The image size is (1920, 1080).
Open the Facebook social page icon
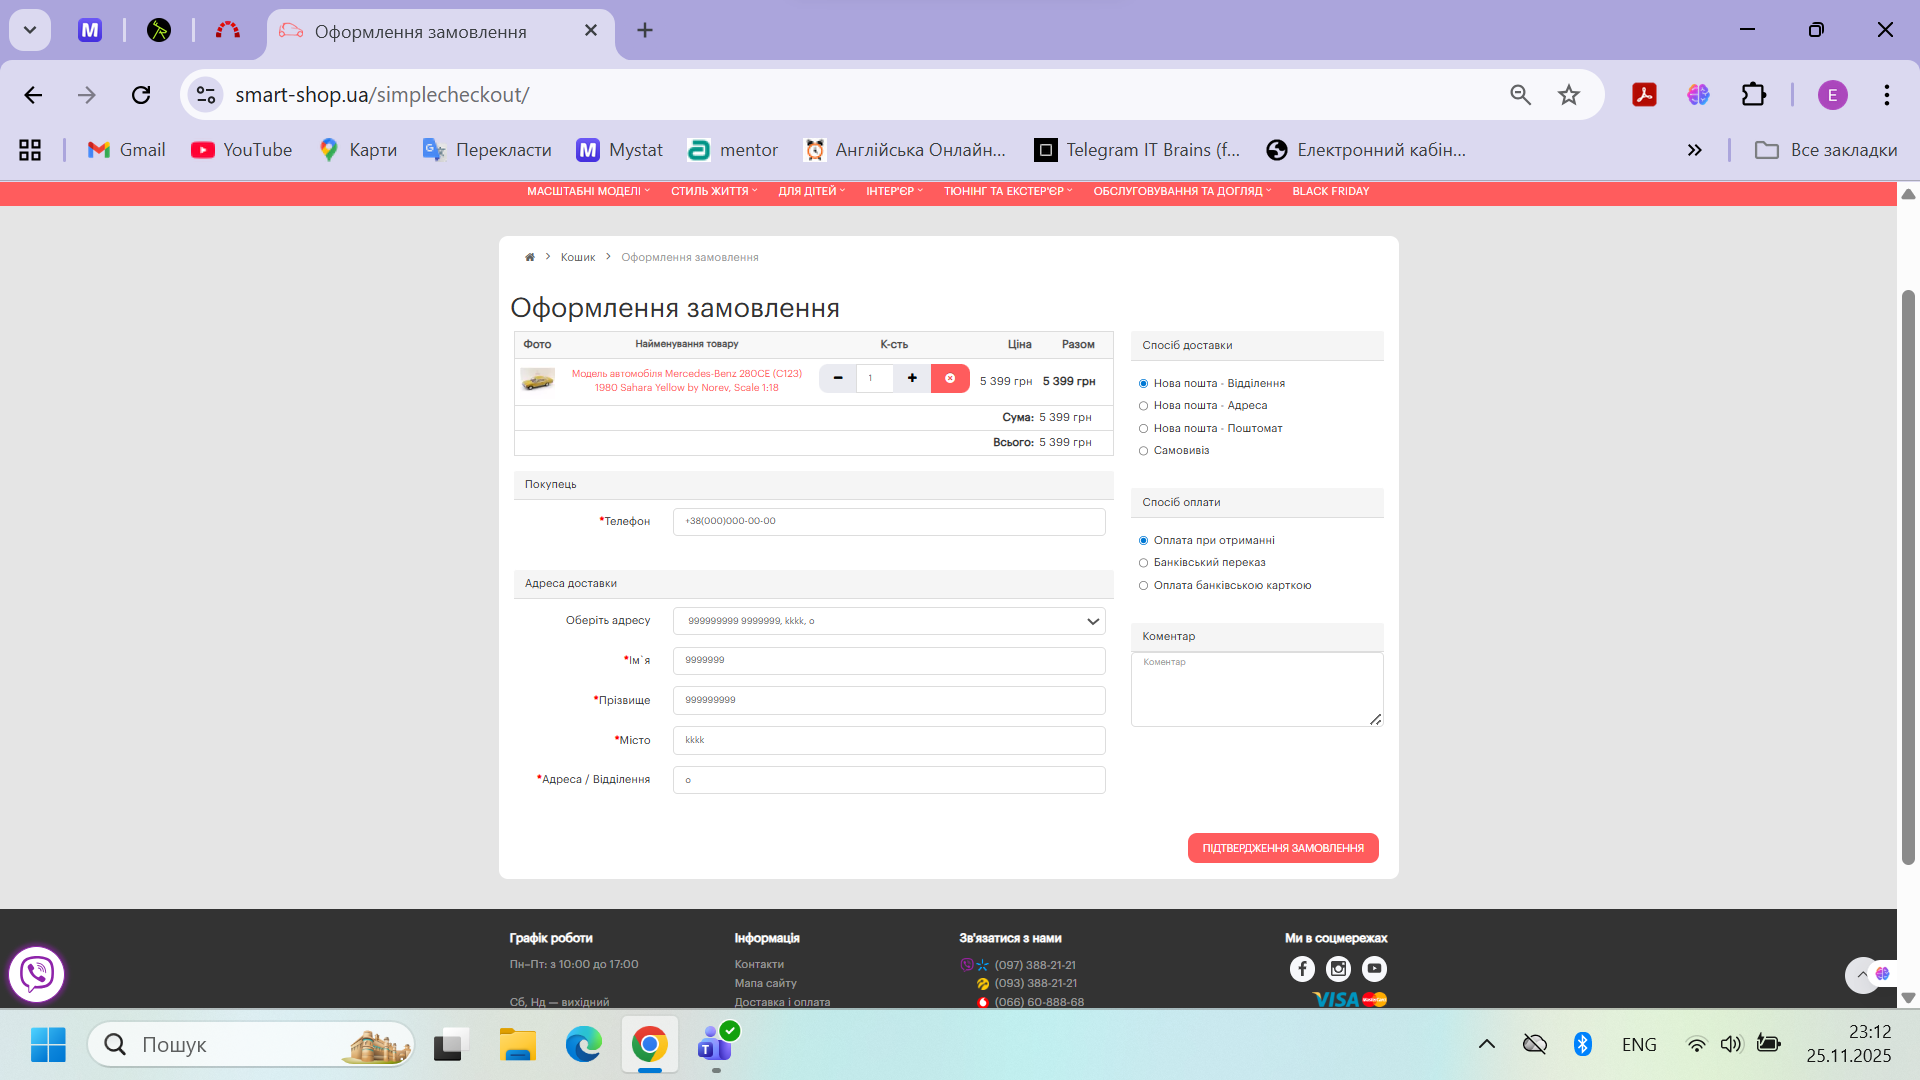pos(1302,968)
